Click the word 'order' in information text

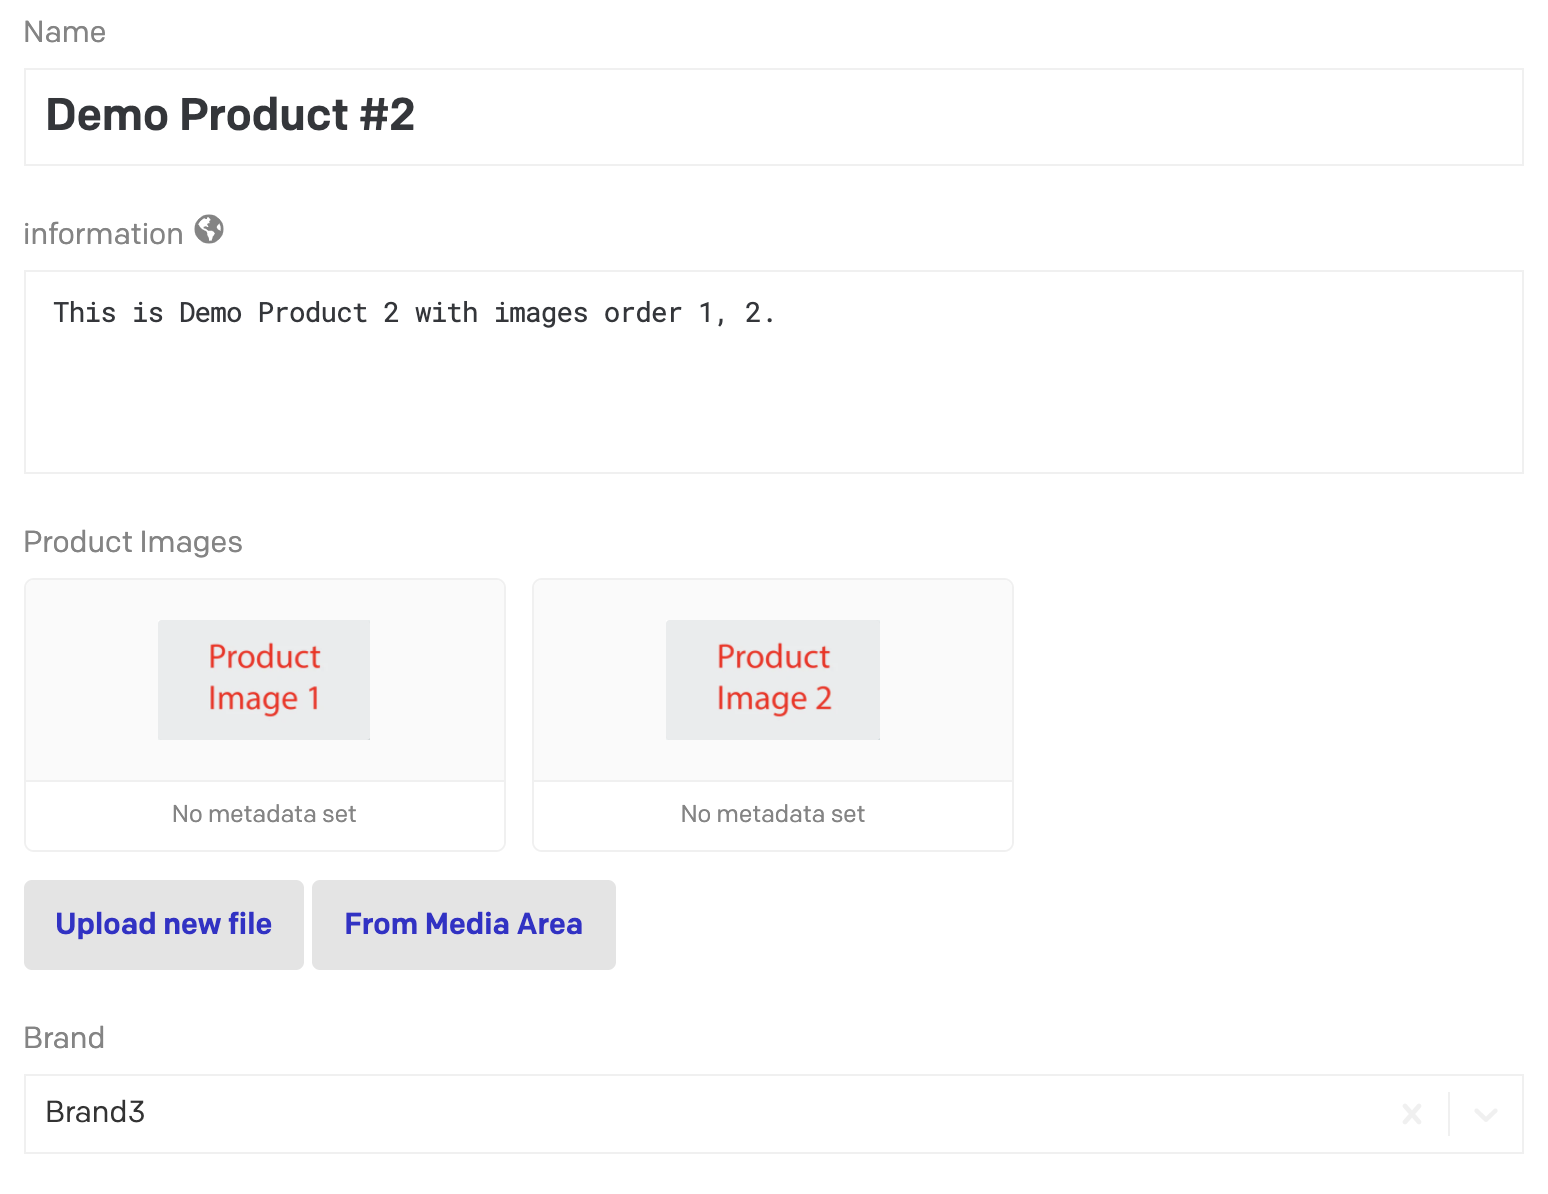point(642,313)
